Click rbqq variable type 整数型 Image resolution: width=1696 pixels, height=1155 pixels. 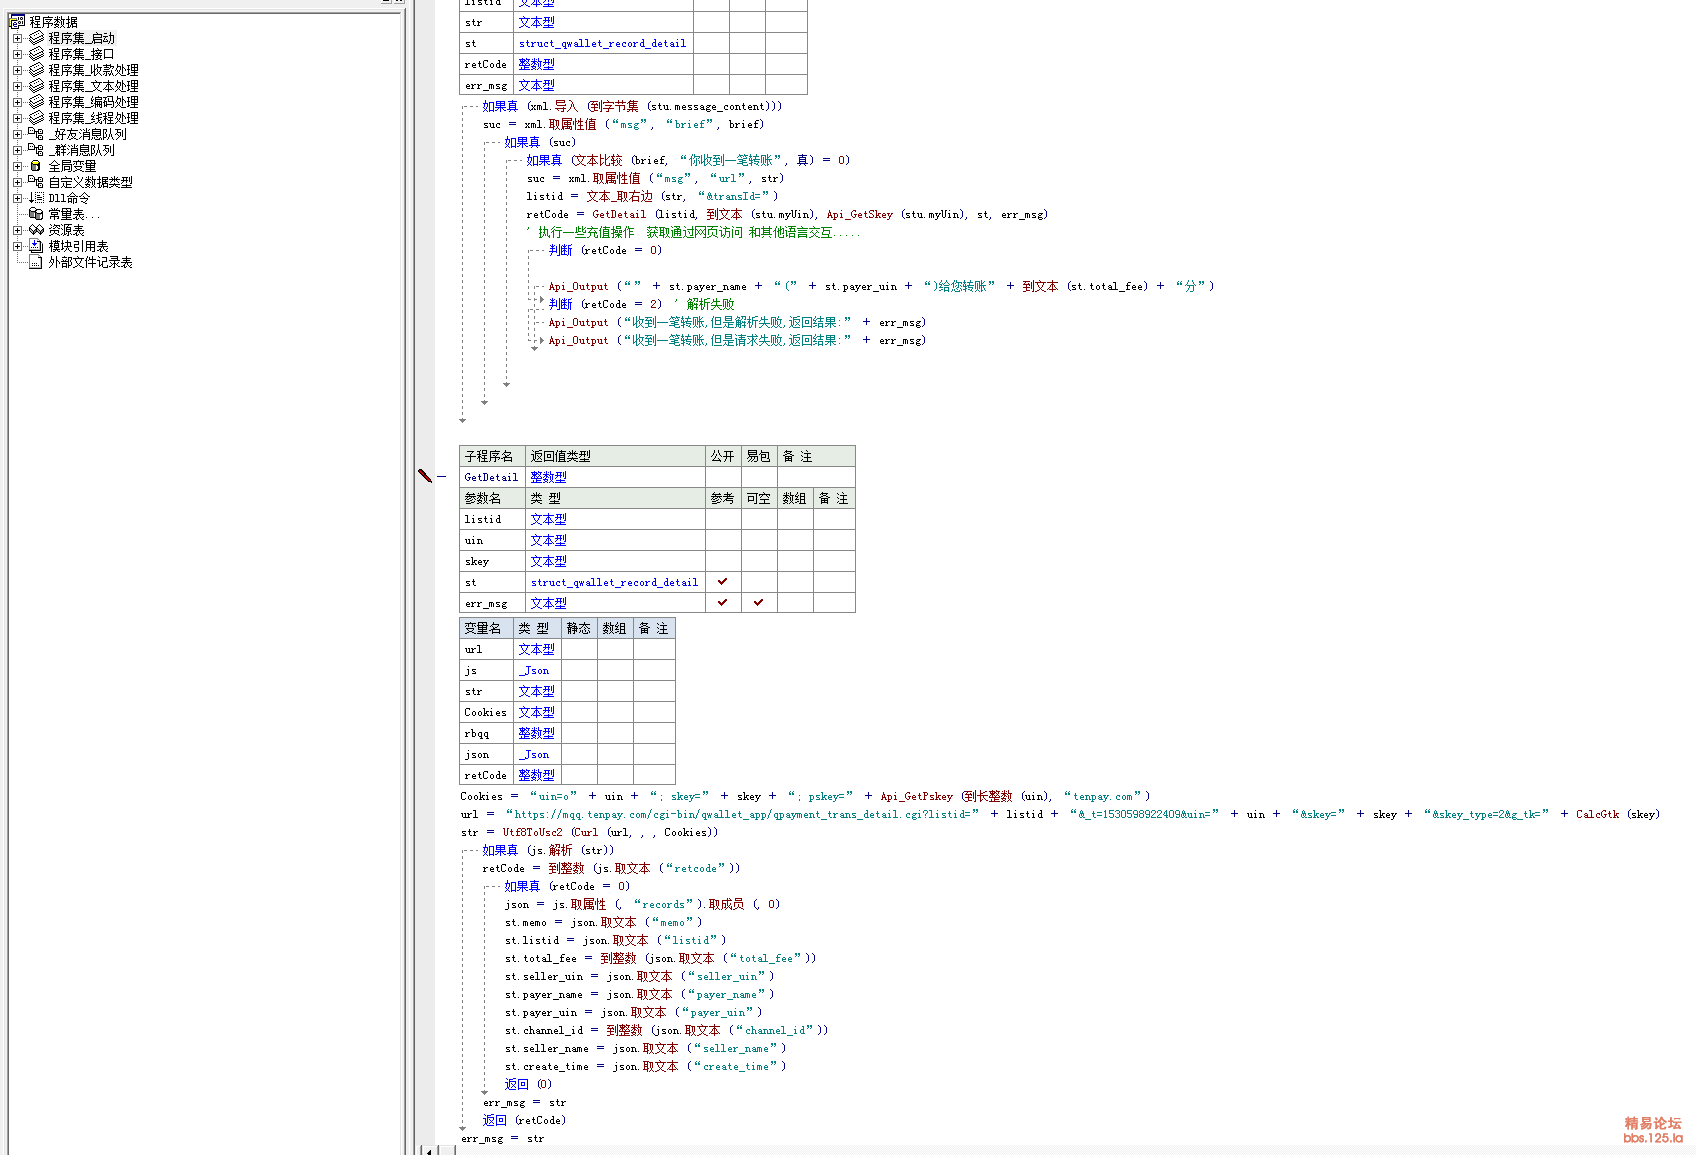coord(536,733)
